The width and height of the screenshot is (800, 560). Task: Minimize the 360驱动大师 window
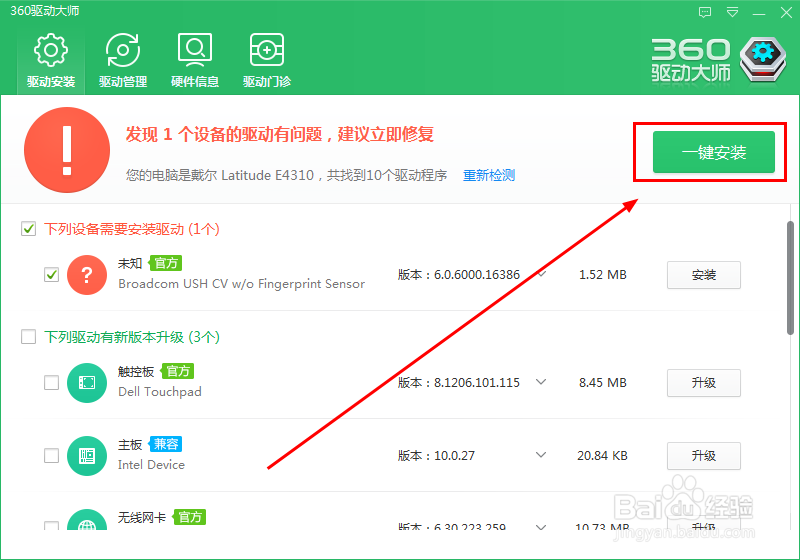click(x=759, y=13)
